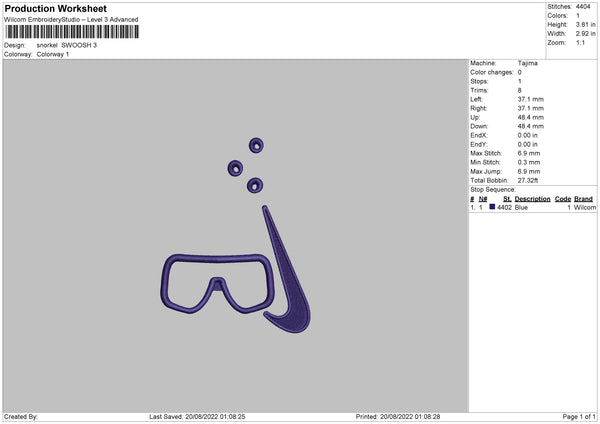Click the Total Bobbin value 27.32ft

click(x=528, y=180)
